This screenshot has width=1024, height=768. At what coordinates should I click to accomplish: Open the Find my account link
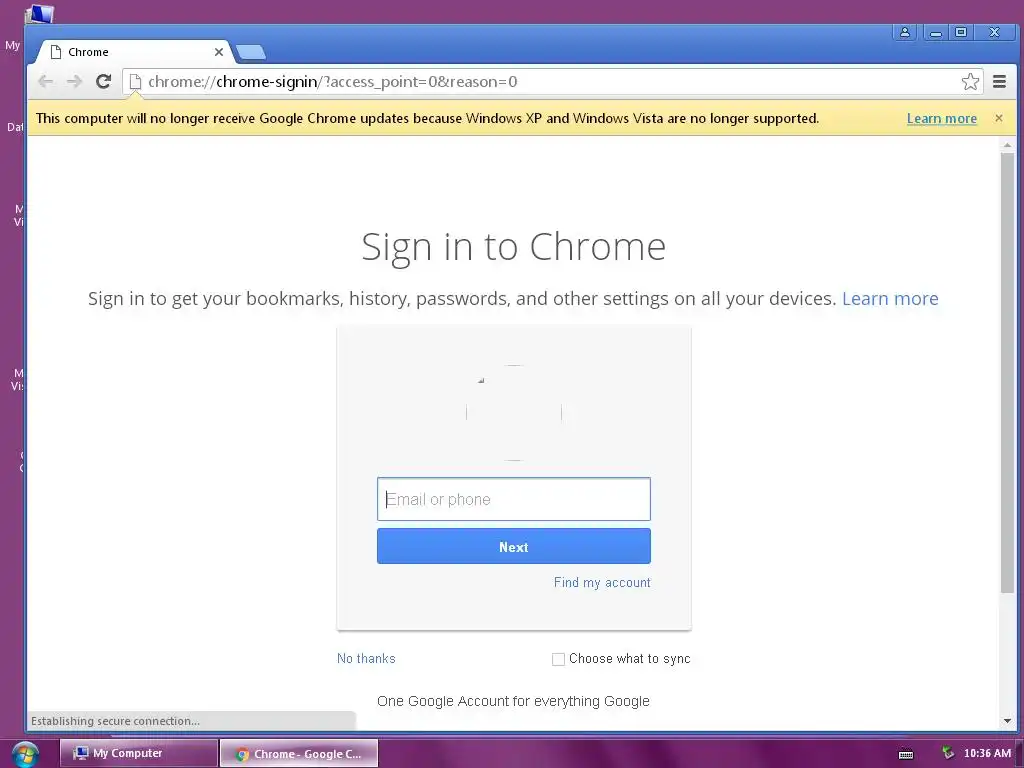[x=602, y=583]
